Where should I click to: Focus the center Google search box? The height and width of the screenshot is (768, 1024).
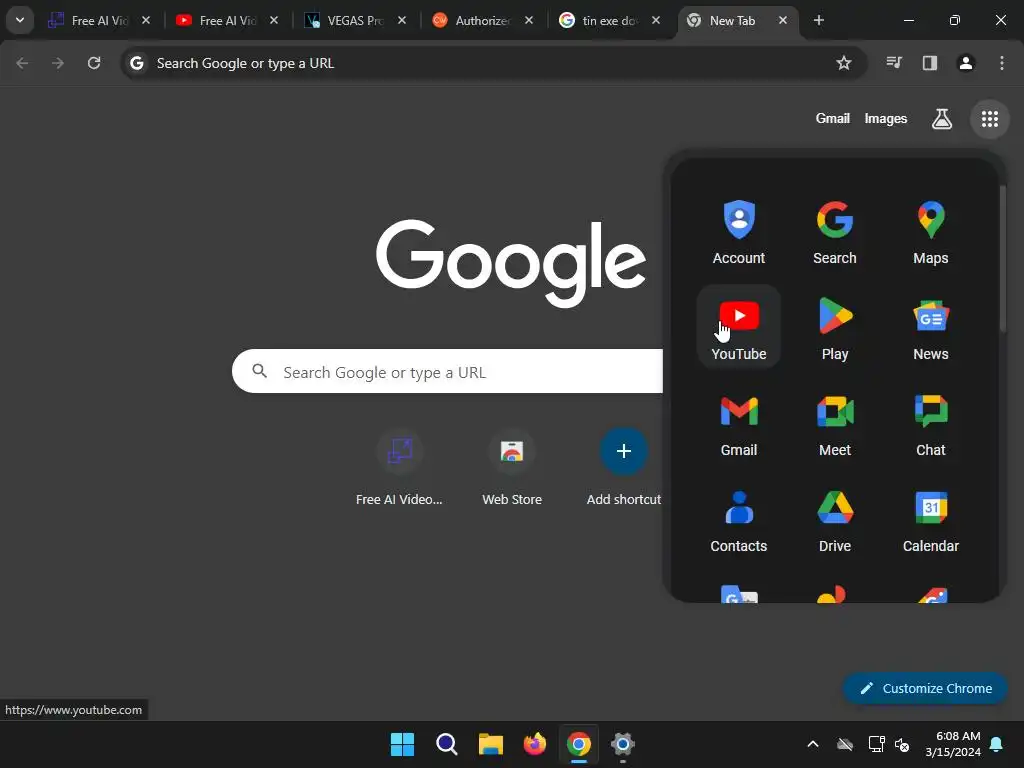[x=448, y=372]
